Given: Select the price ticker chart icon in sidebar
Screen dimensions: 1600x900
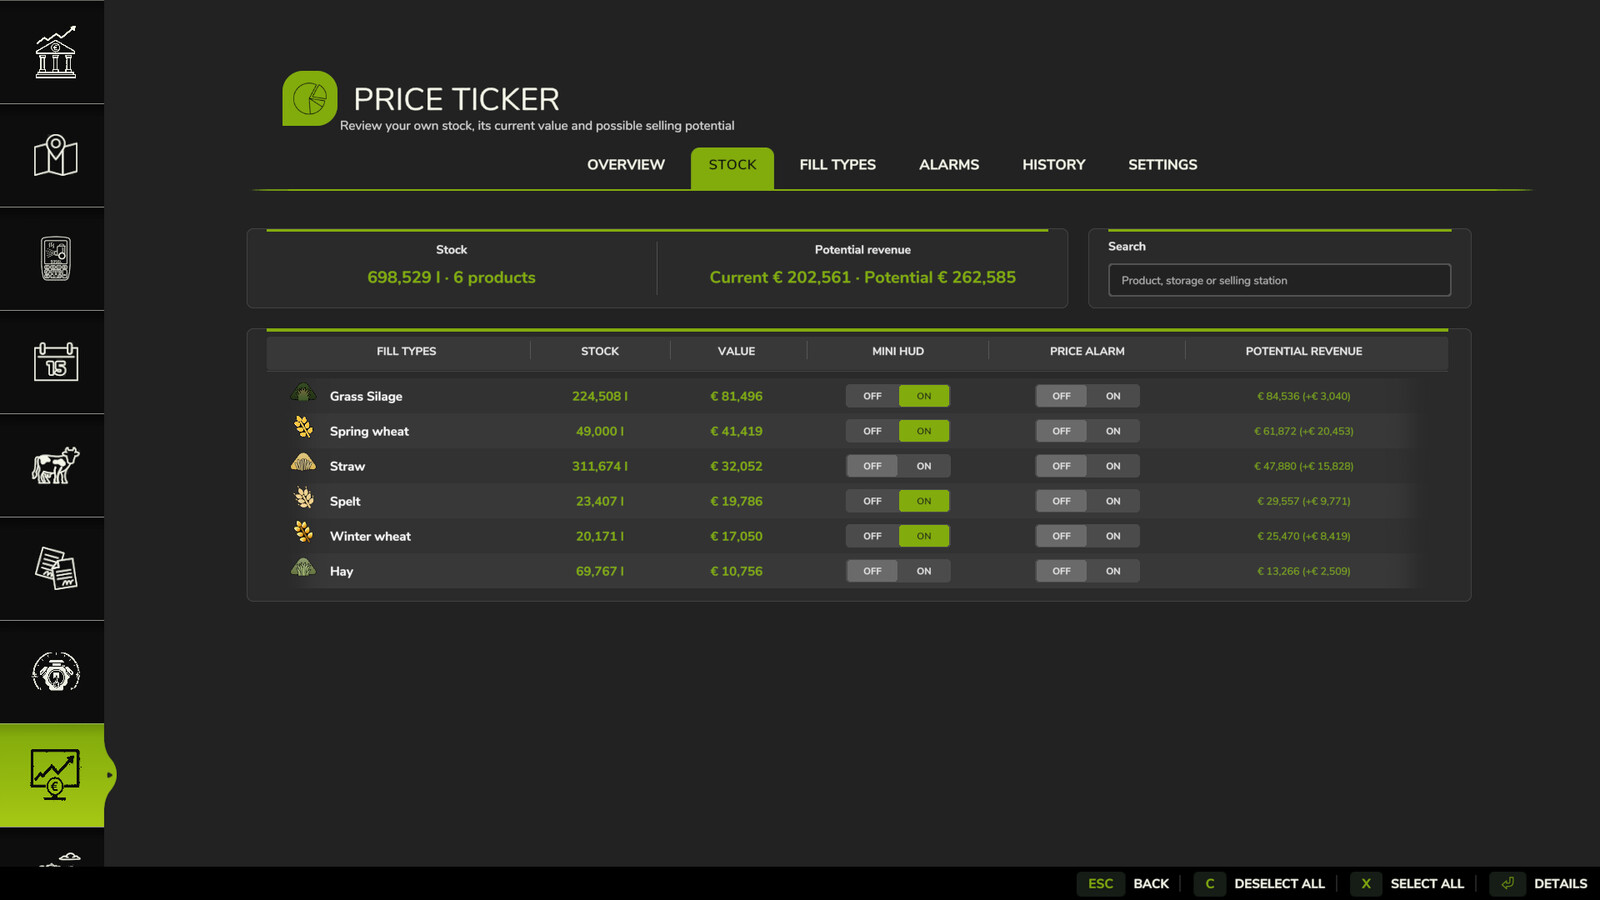Looking at the screenshot, I should (55, 775).
